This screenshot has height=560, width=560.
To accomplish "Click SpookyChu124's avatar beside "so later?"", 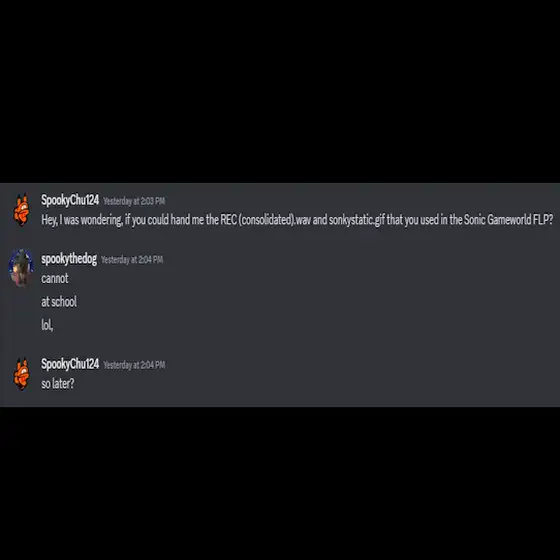I will click(21, 374).
